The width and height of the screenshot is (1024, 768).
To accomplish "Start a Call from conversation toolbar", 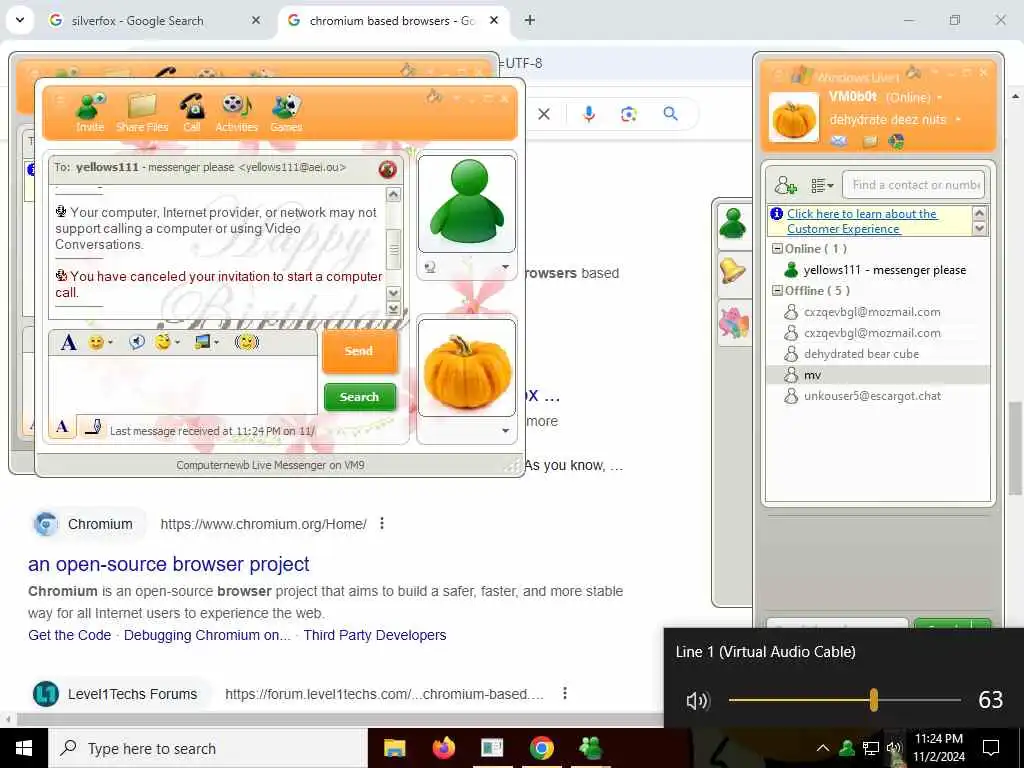I will 192,112.
